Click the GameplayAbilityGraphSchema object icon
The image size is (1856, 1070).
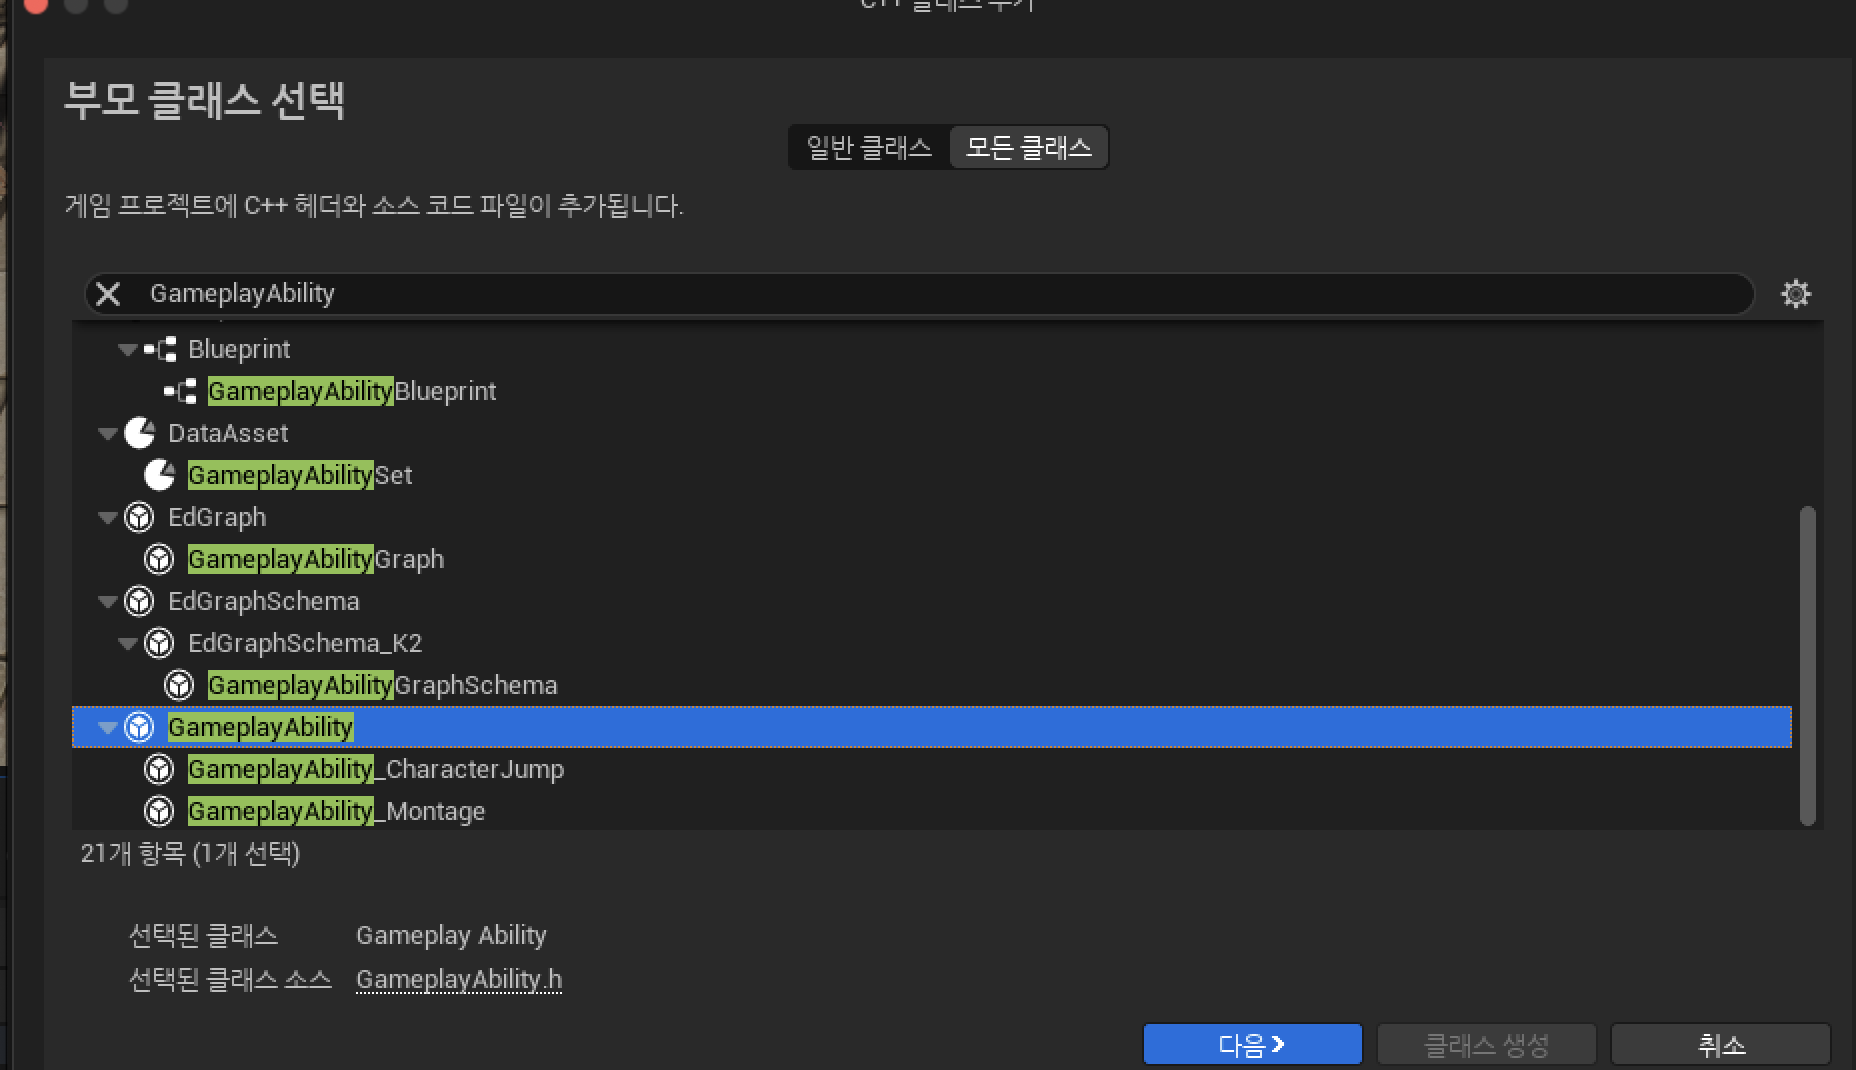point(179,685)
